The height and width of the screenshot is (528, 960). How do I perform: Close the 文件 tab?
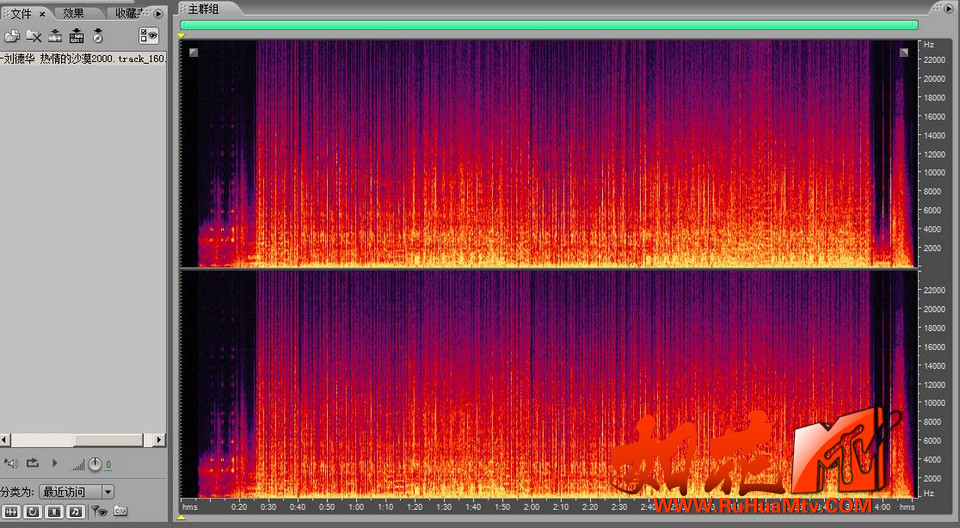(x=42, y=13)
